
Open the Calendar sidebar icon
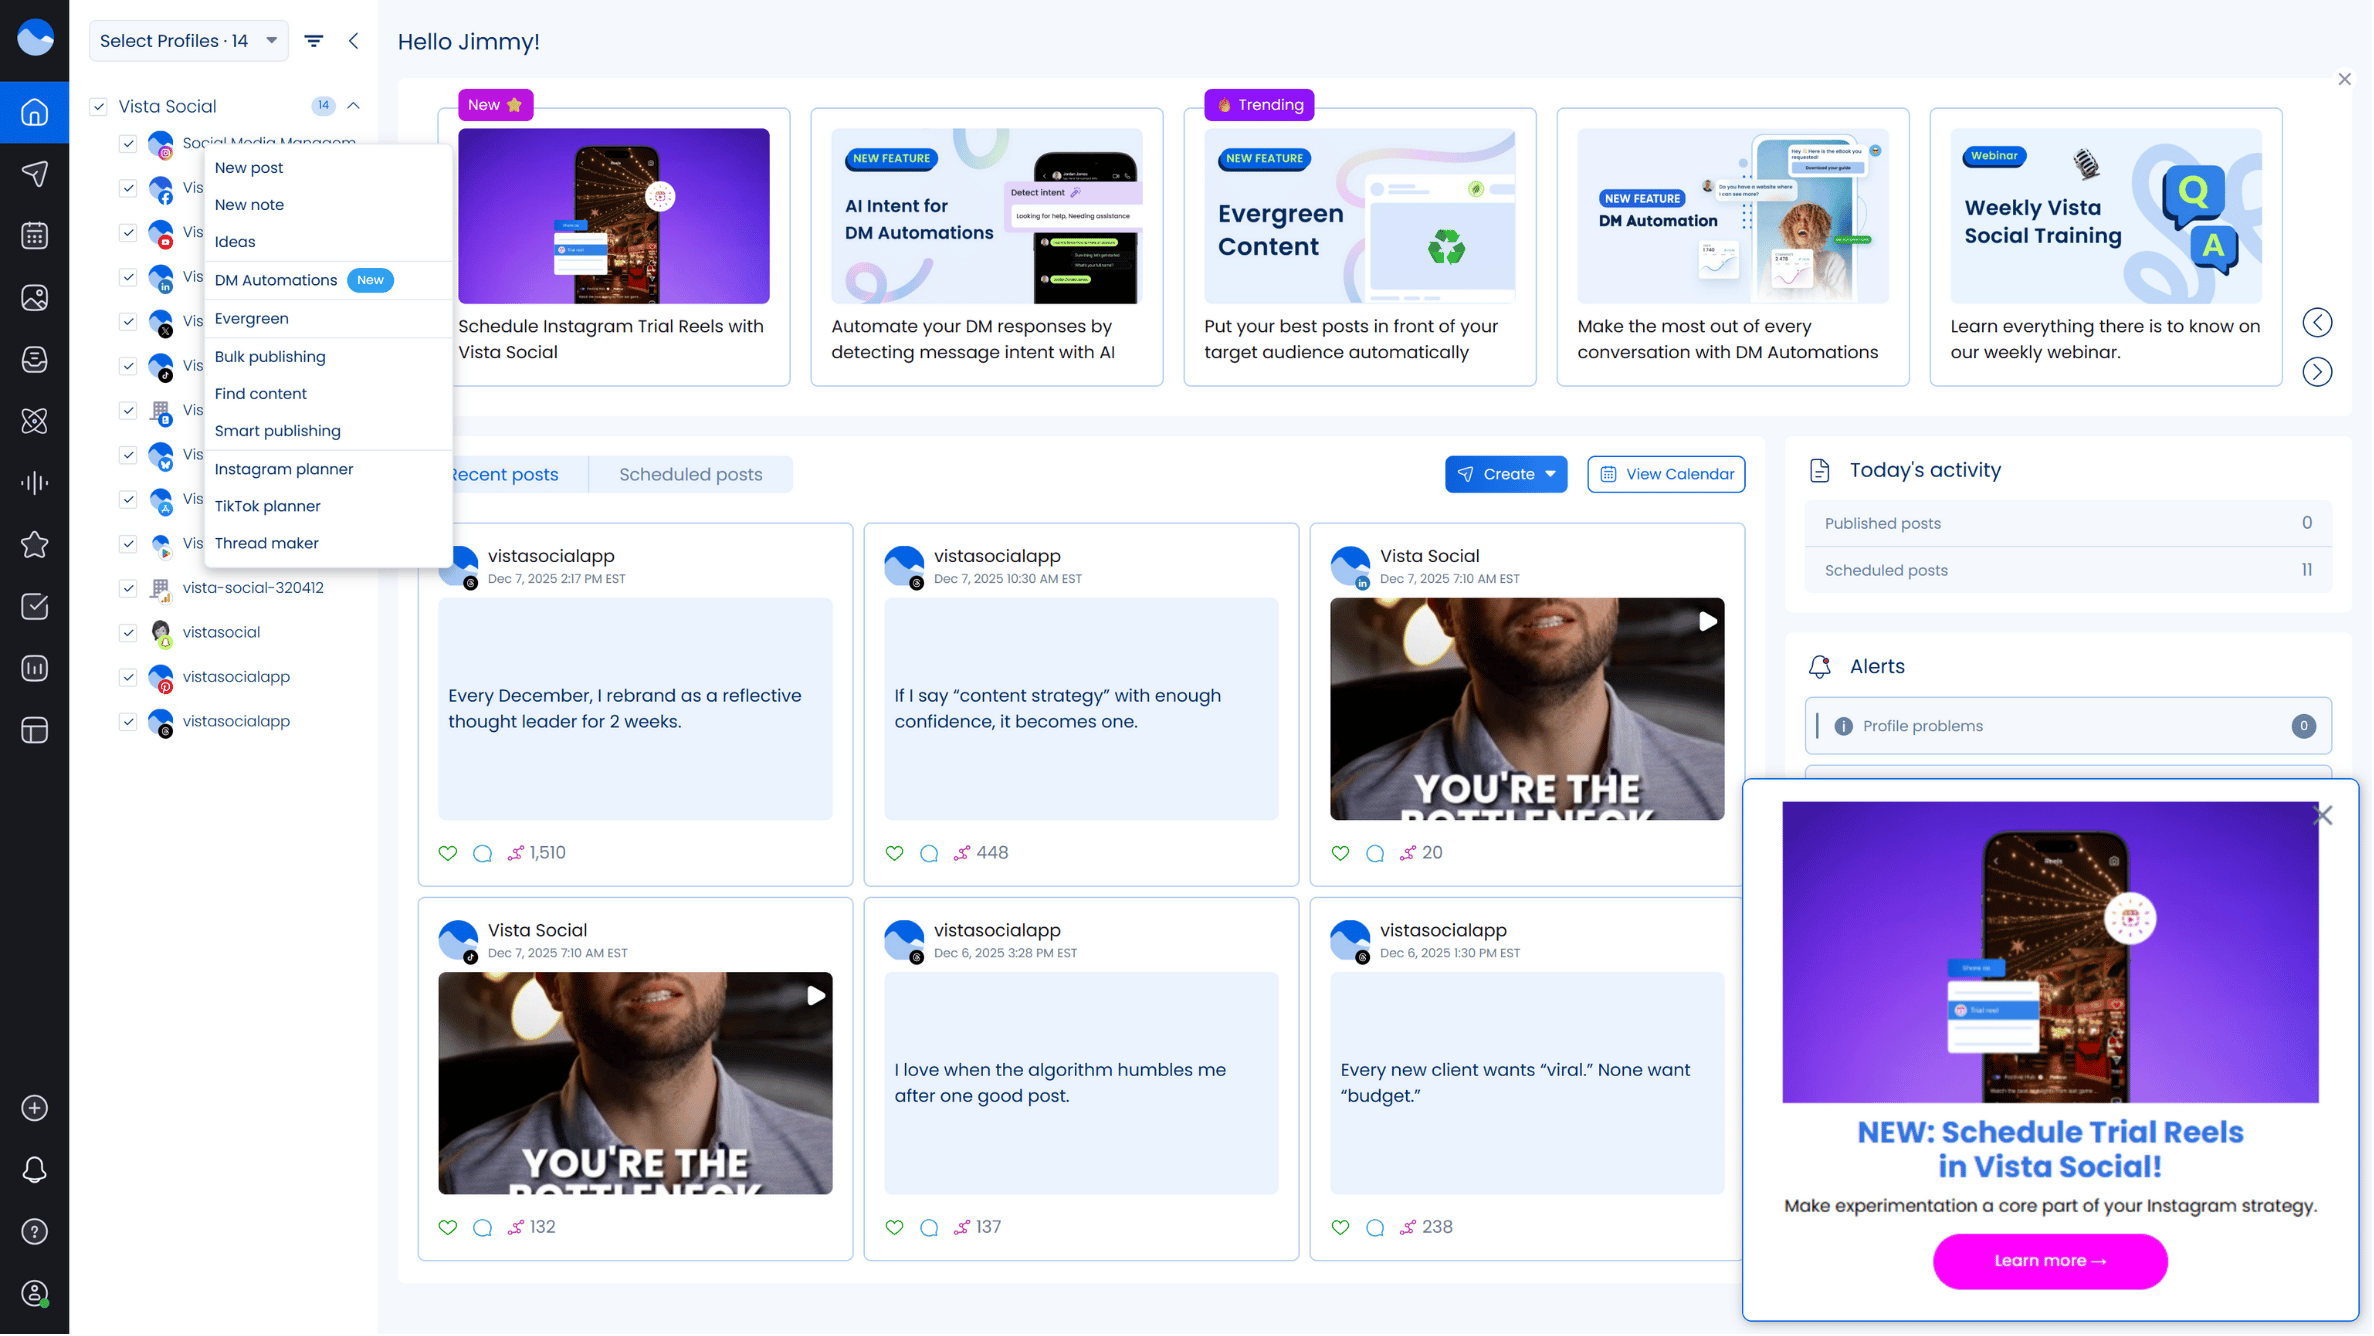[35, 236]
